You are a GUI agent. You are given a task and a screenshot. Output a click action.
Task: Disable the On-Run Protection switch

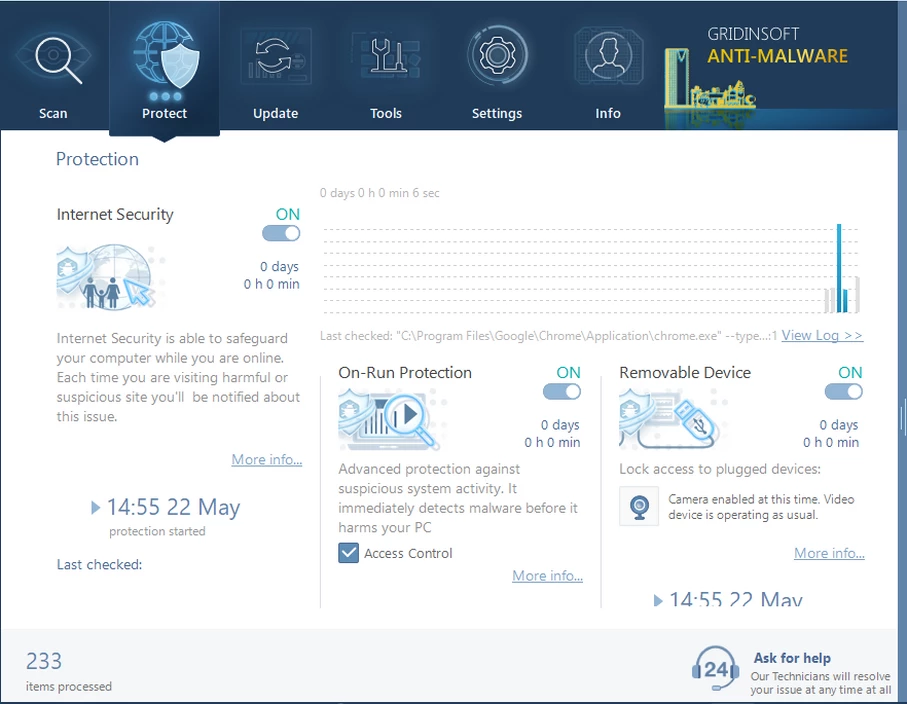pyautogui.click(x=561, y=391)
